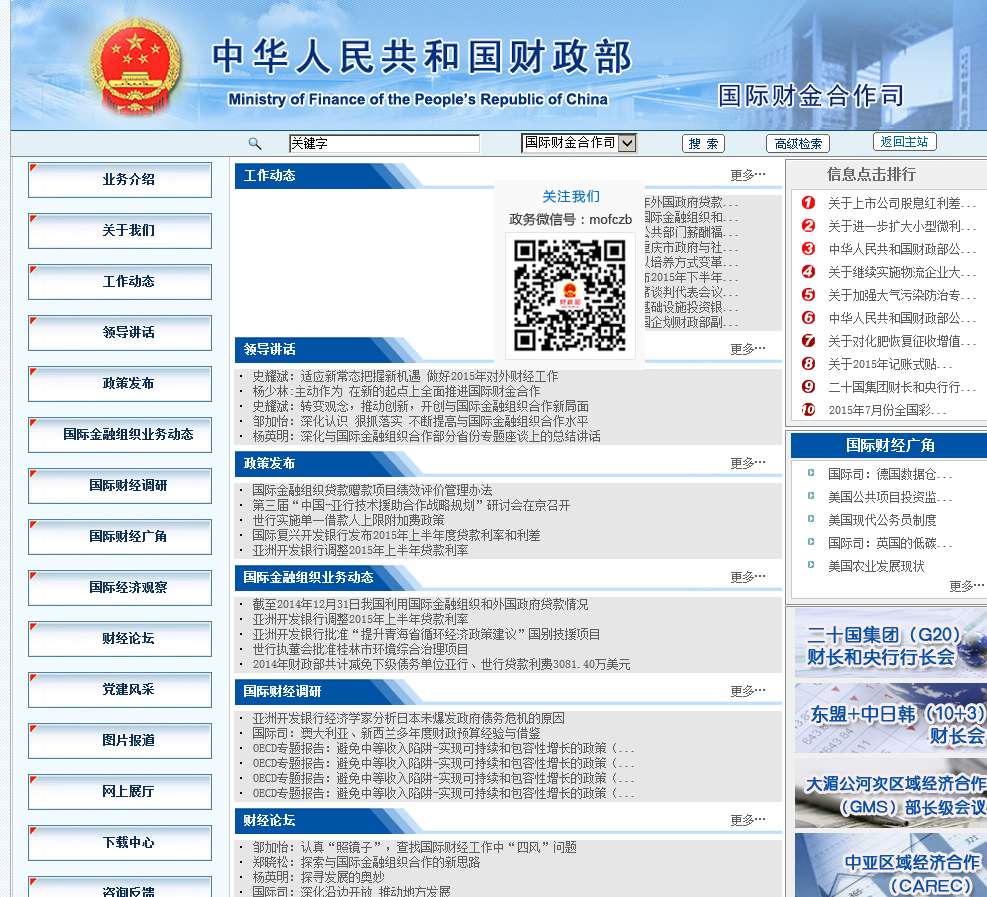Click the magnifying glass search icon
This screenshot has width=987, height=897.
tap(255, 144)
